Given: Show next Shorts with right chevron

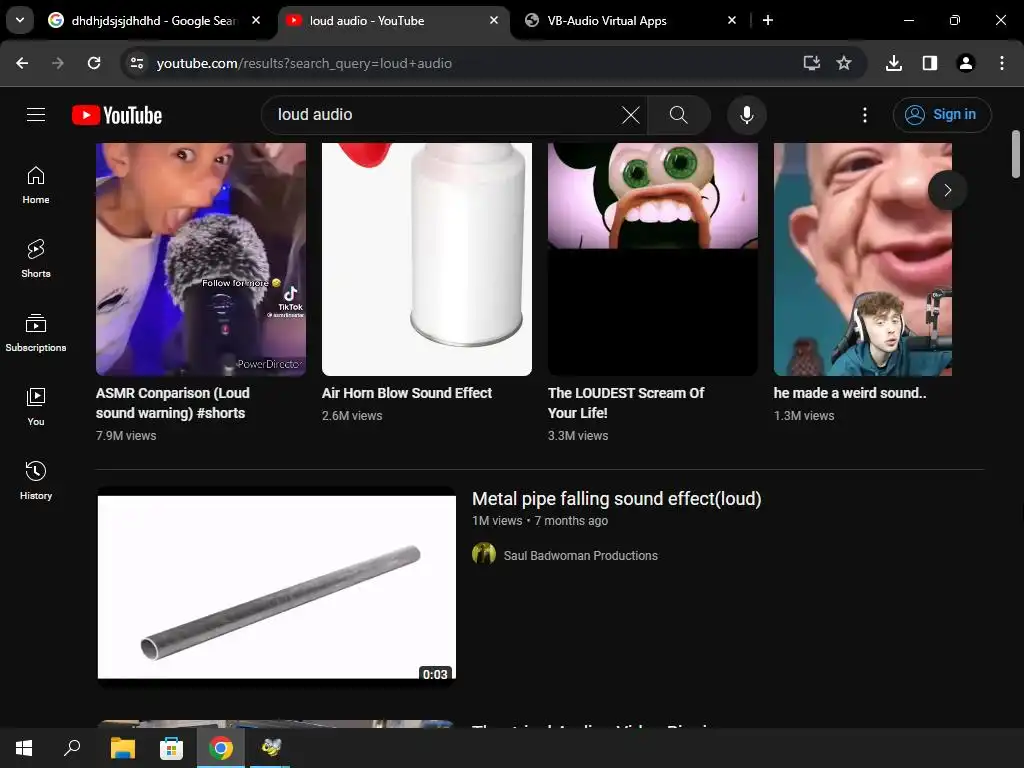Looking at the screenshot, I should [947, 190].
